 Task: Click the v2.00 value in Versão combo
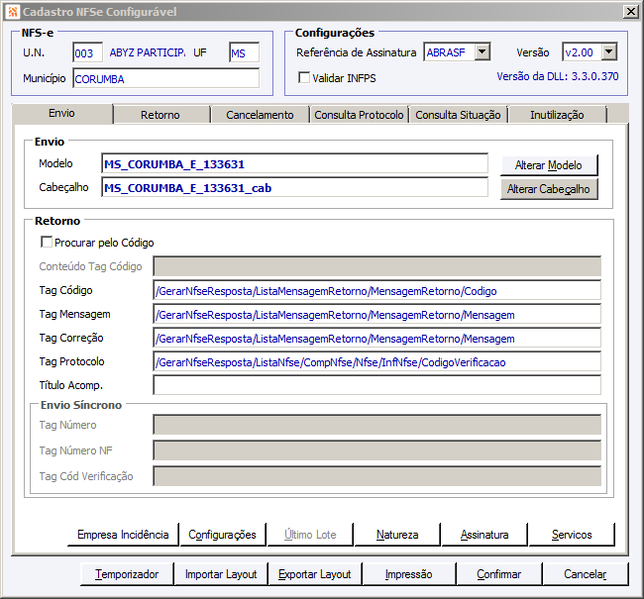[x=579, y=53]
